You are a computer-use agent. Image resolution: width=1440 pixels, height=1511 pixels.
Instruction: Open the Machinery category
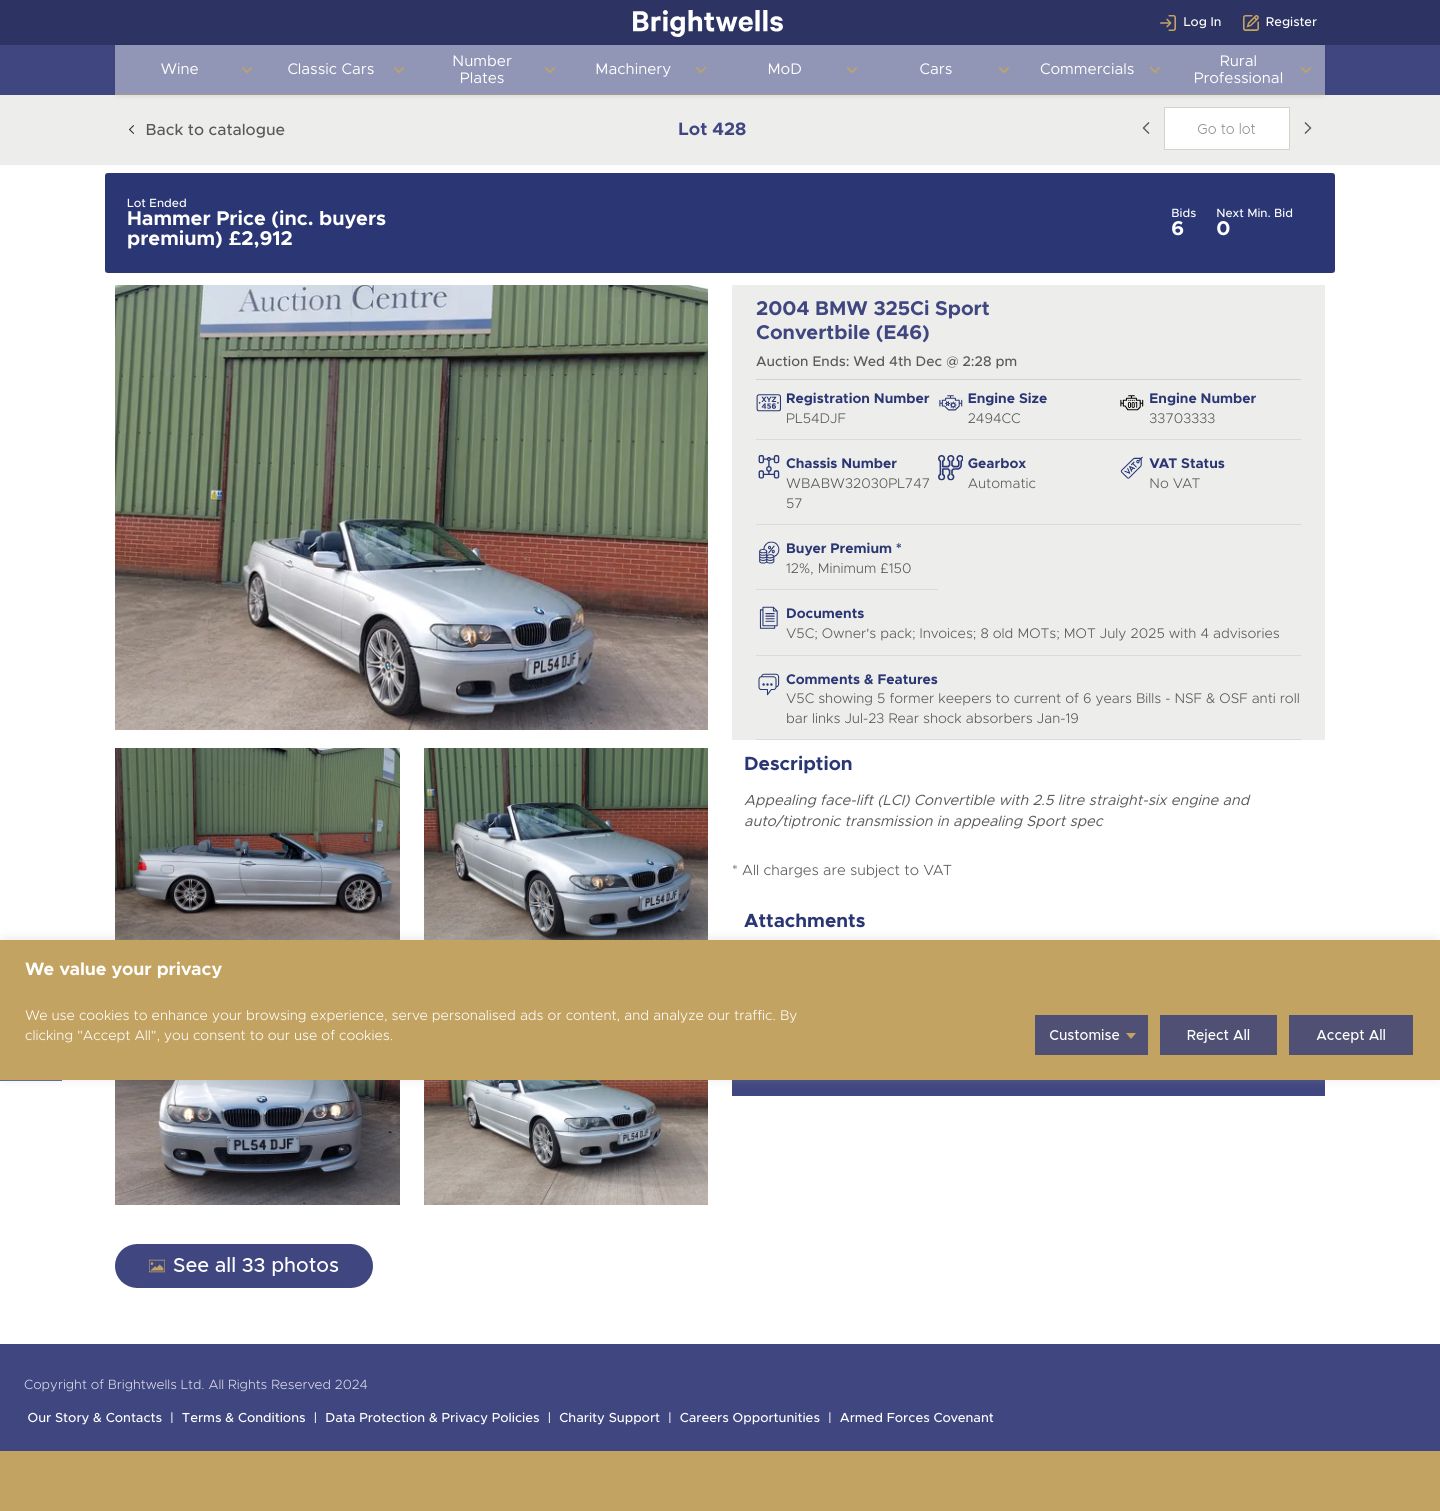[x=633, y=69]
